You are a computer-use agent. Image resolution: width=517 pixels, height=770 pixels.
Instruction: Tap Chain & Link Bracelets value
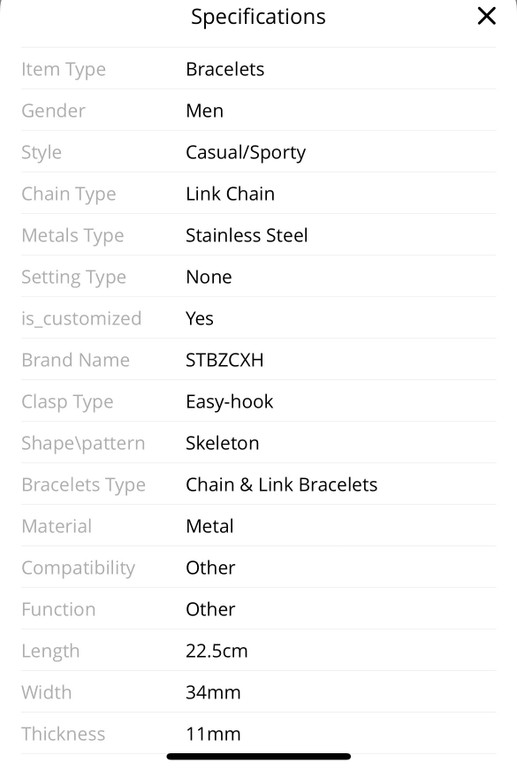(281, 485)
